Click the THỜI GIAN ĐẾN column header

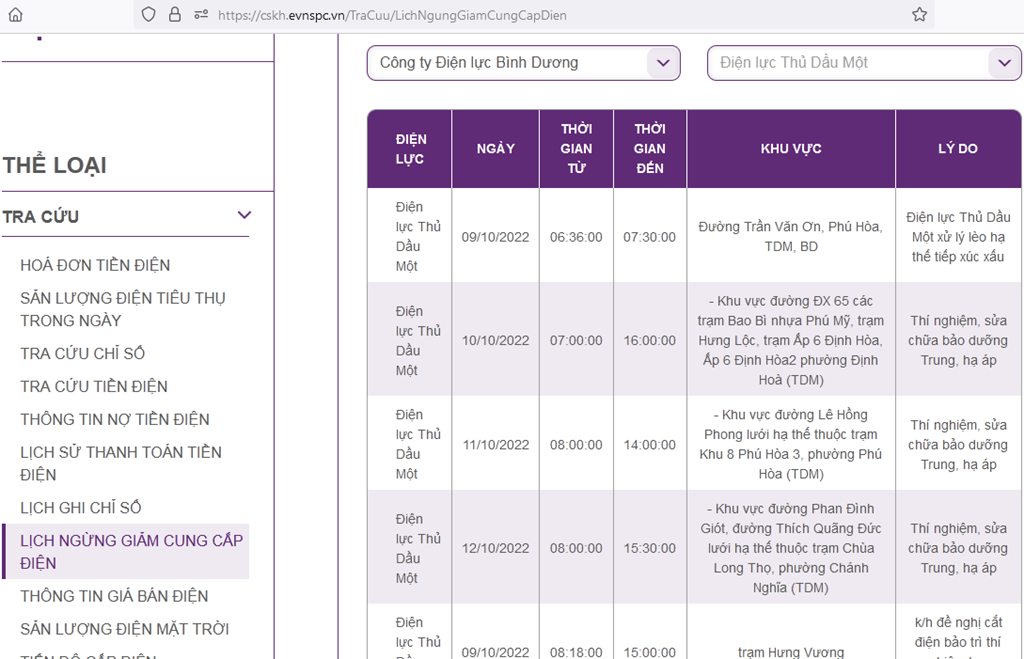pyautogui.click(x=650, y=149)
